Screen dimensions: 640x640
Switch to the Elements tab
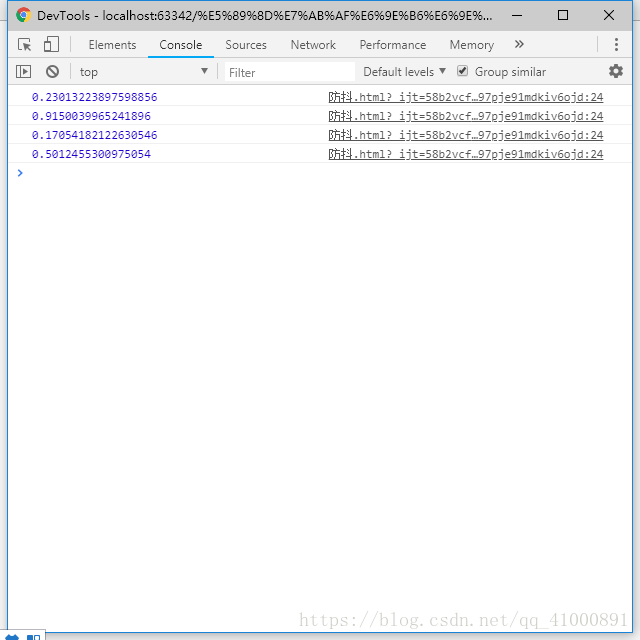click(112, 44)
